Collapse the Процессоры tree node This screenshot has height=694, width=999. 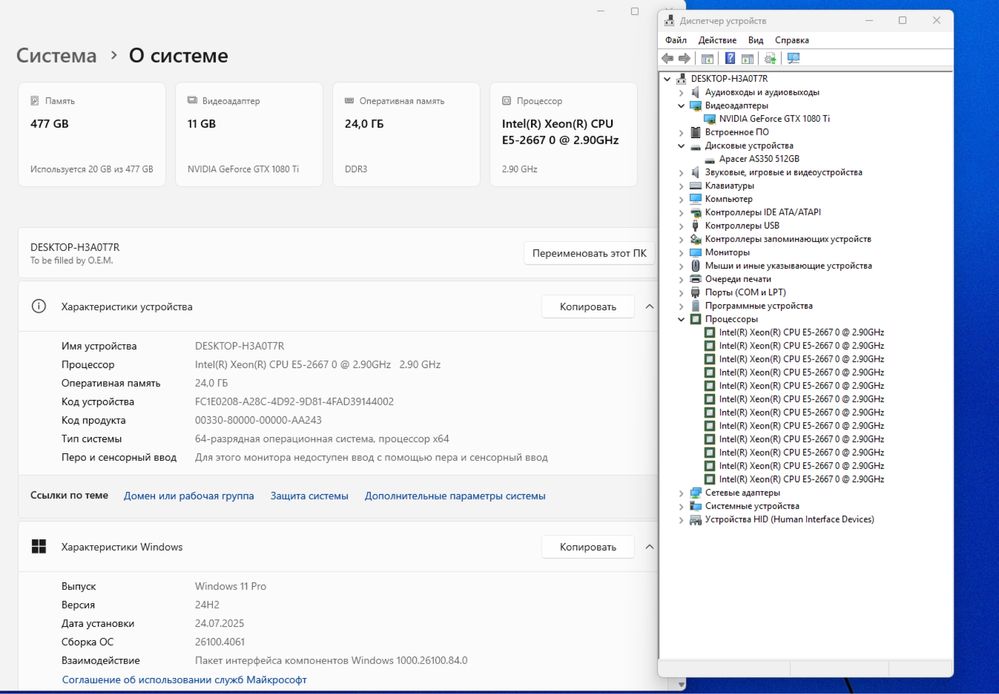[681, 319]
